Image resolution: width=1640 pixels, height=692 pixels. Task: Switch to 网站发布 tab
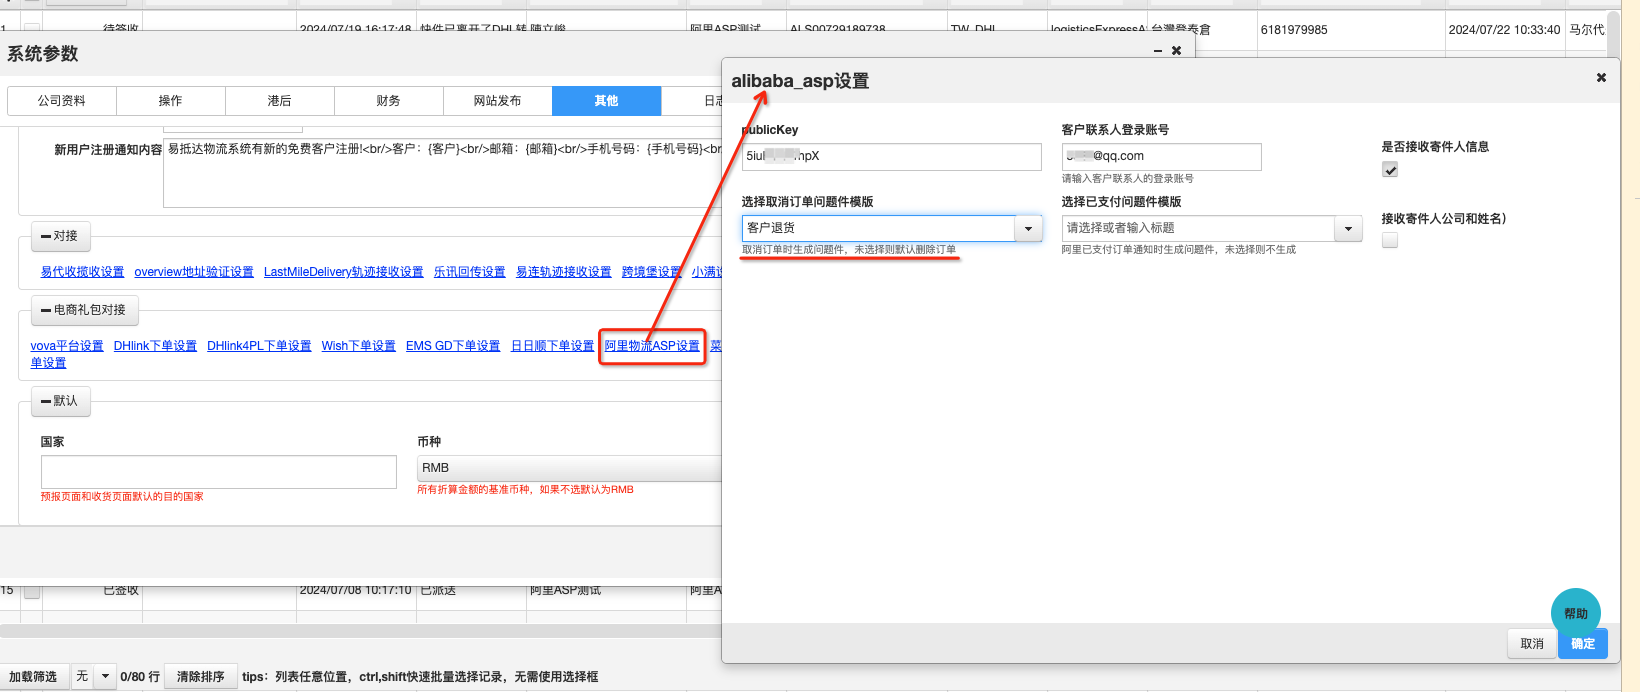[x=498, y=101]
